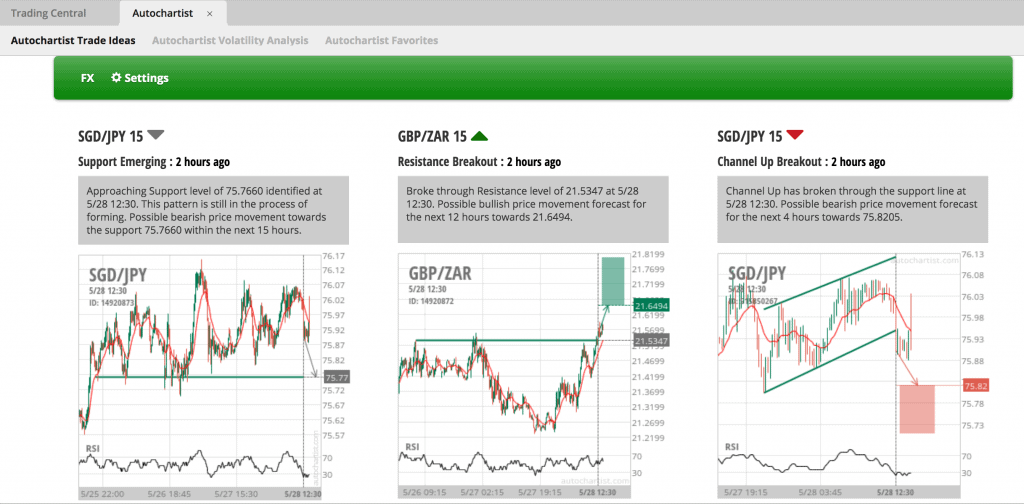Open the GBP/ZAR 15 title

pos(432,136)
